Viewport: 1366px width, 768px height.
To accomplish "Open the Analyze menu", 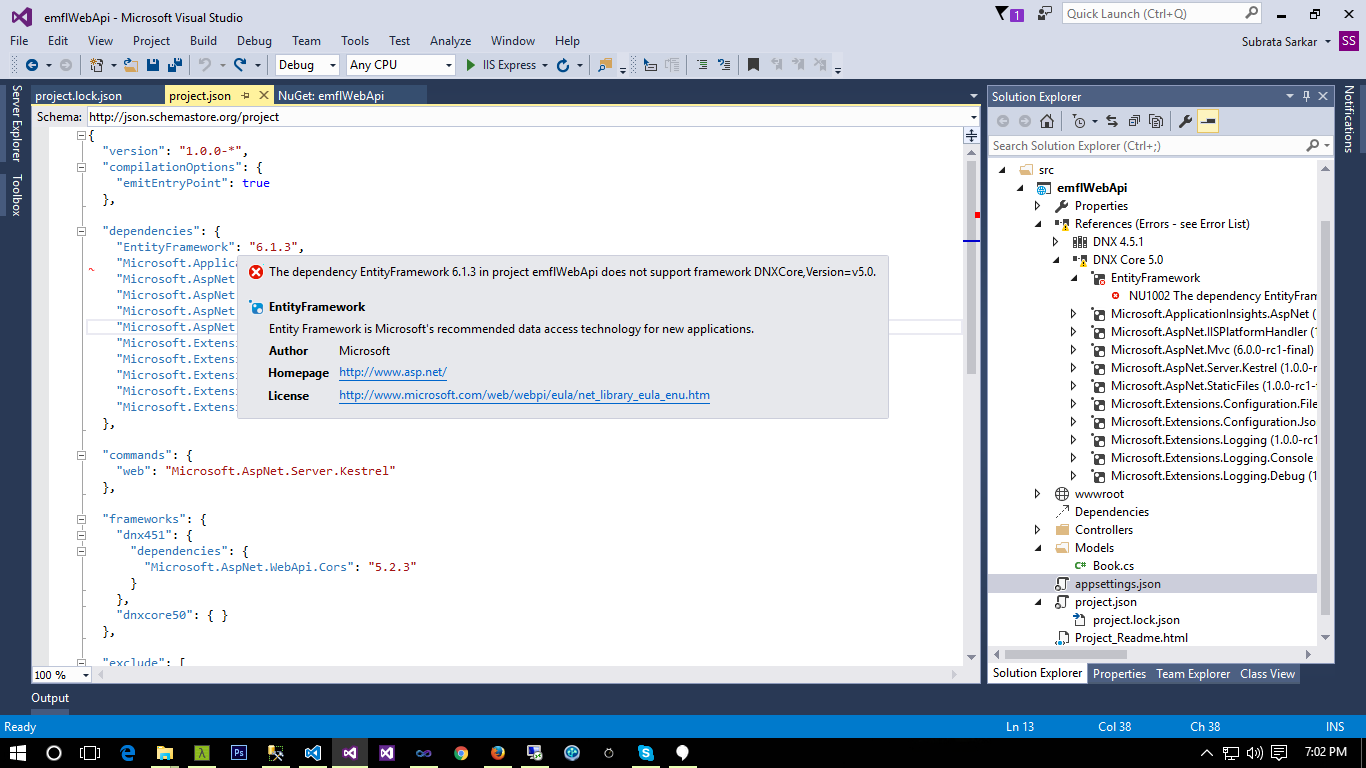I will pyautogui.click(x=450, y=41).
